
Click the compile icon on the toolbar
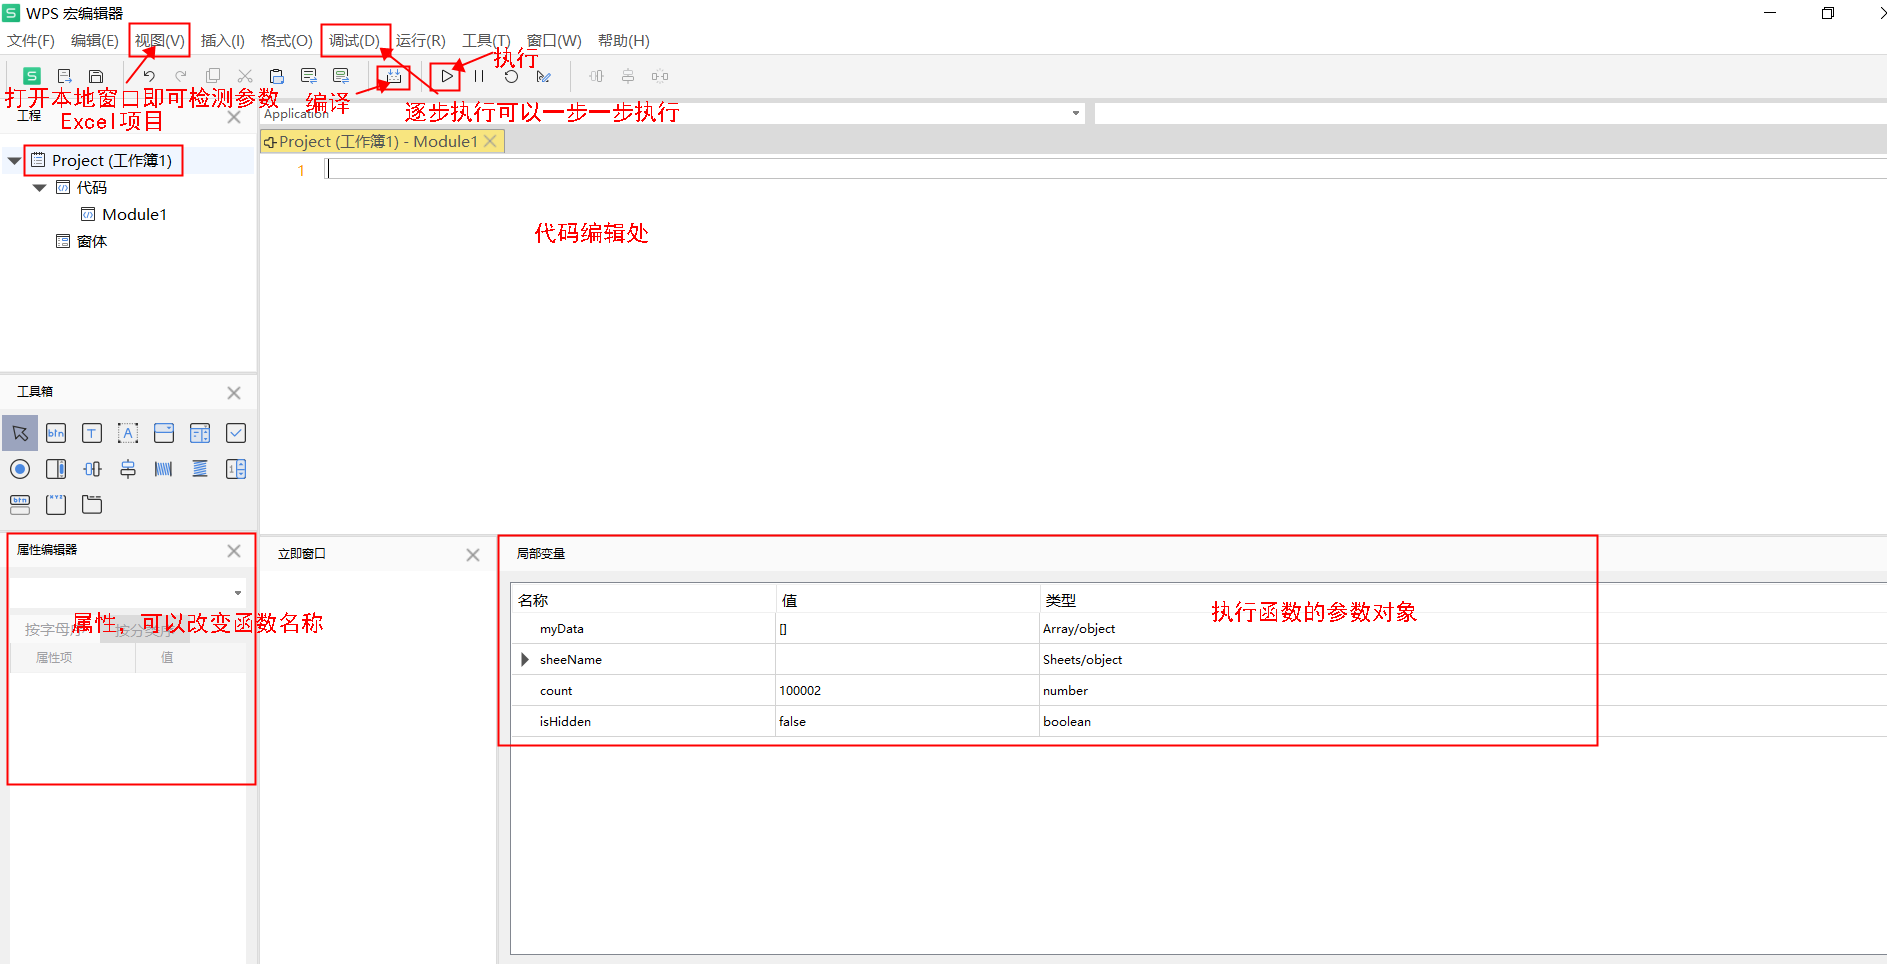pyautogui.click(x=392, y=75)
